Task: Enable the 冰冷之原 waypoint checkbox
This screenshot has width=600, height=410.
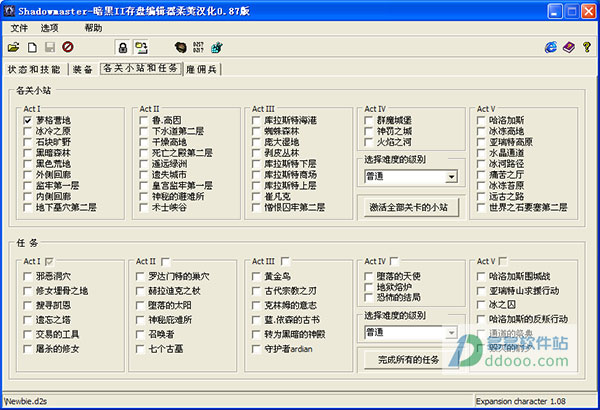Action: [x=28, y=131]
